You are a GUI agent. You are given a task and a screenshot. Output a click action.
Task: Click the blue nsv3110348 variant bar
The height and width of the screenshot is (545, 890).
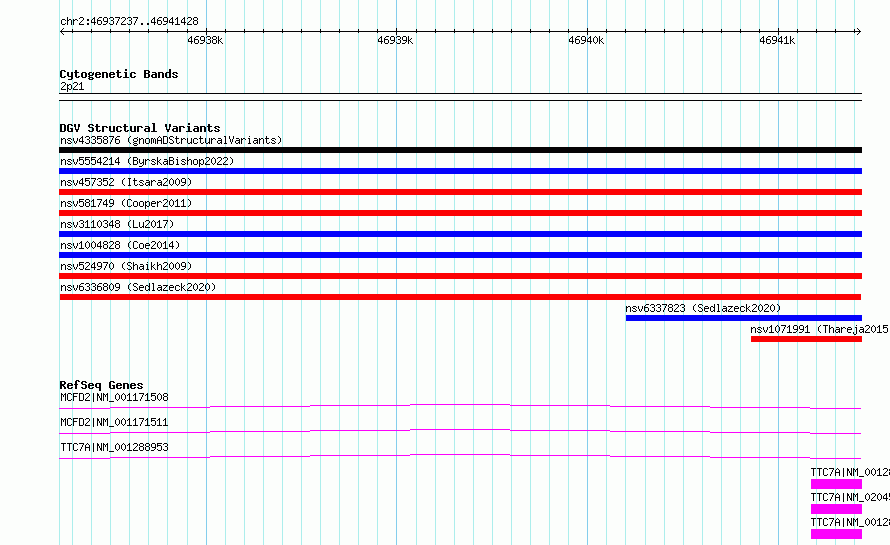tap(460, 234)
